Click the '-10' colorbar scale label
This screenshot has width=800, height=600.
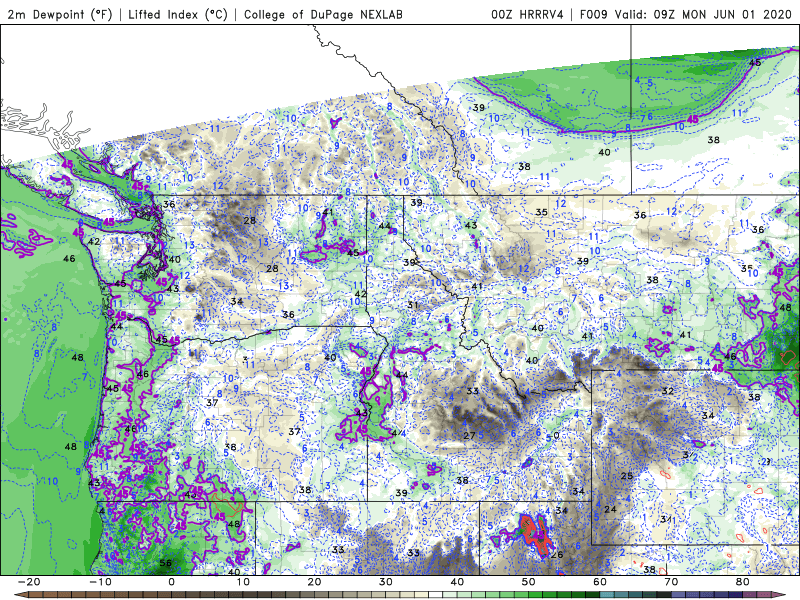pyautogui.click(x=100, y=582)
